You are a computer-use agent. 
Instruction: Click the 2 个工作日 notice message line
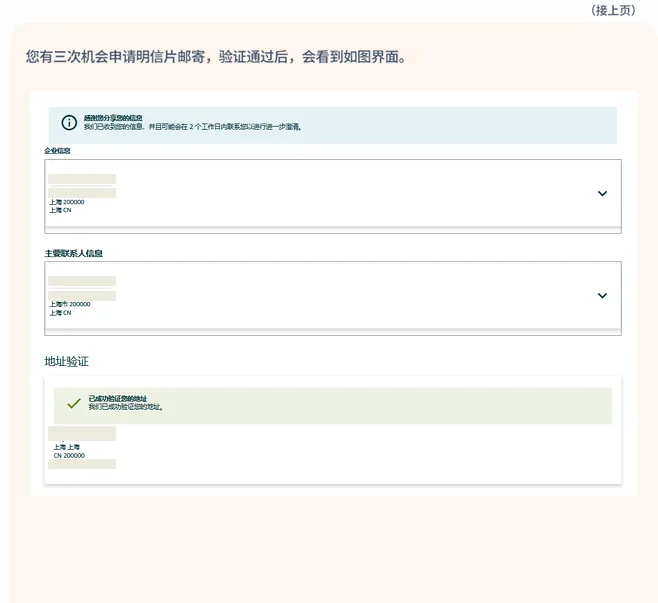193,127
